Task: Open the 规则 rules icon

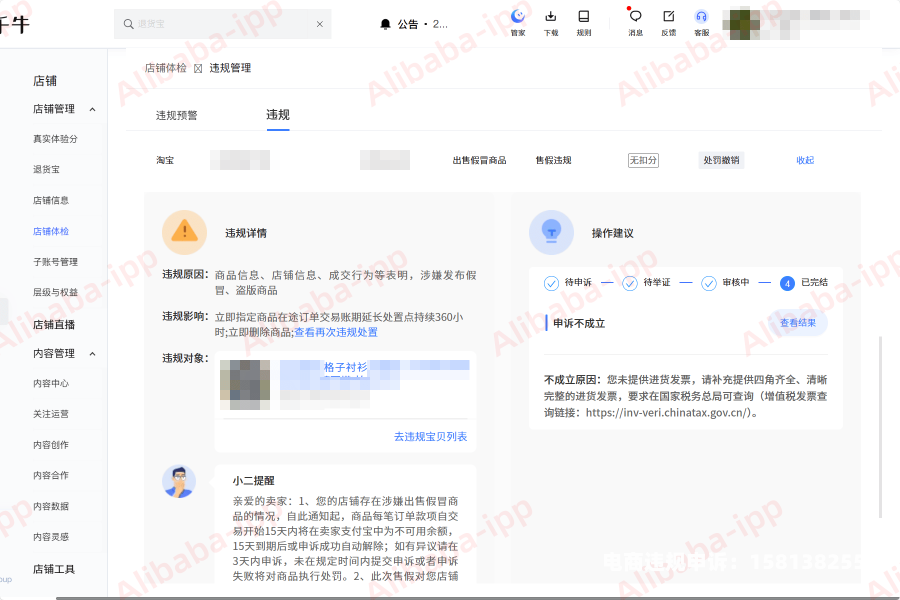Action: (584, 16)
